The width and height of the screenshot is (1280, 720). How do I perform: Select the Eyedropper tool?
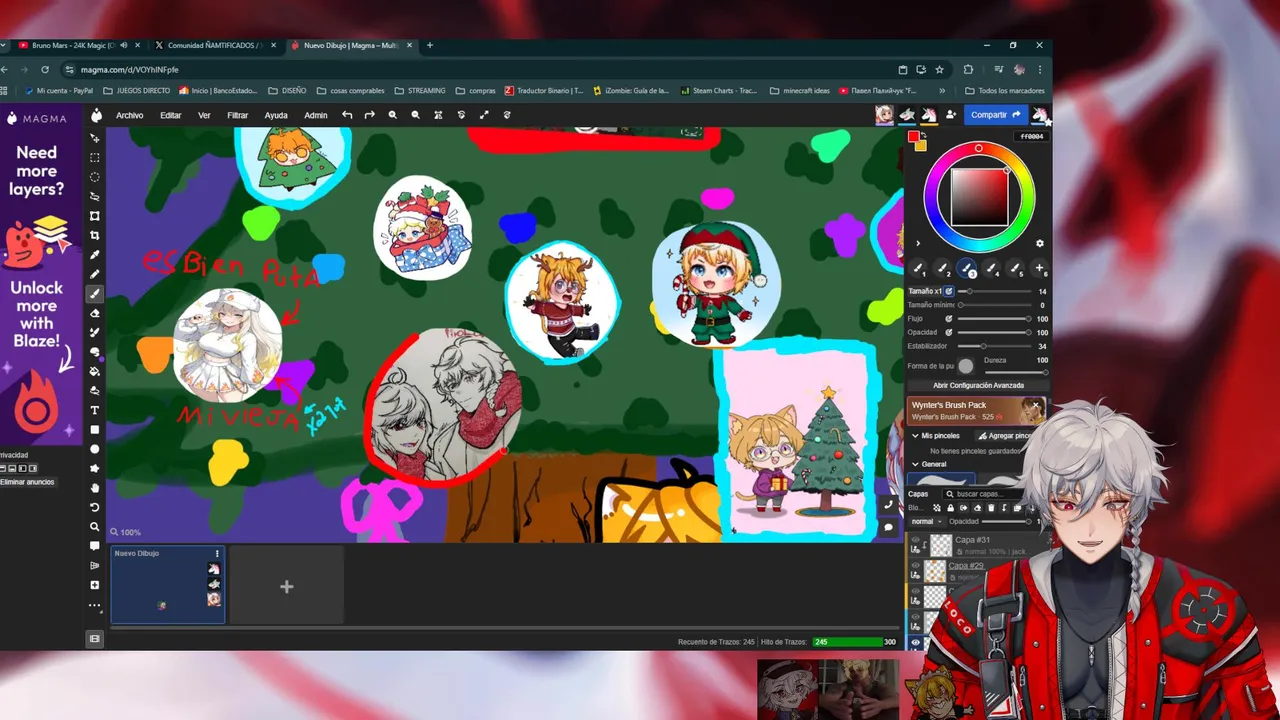(95, 255)
